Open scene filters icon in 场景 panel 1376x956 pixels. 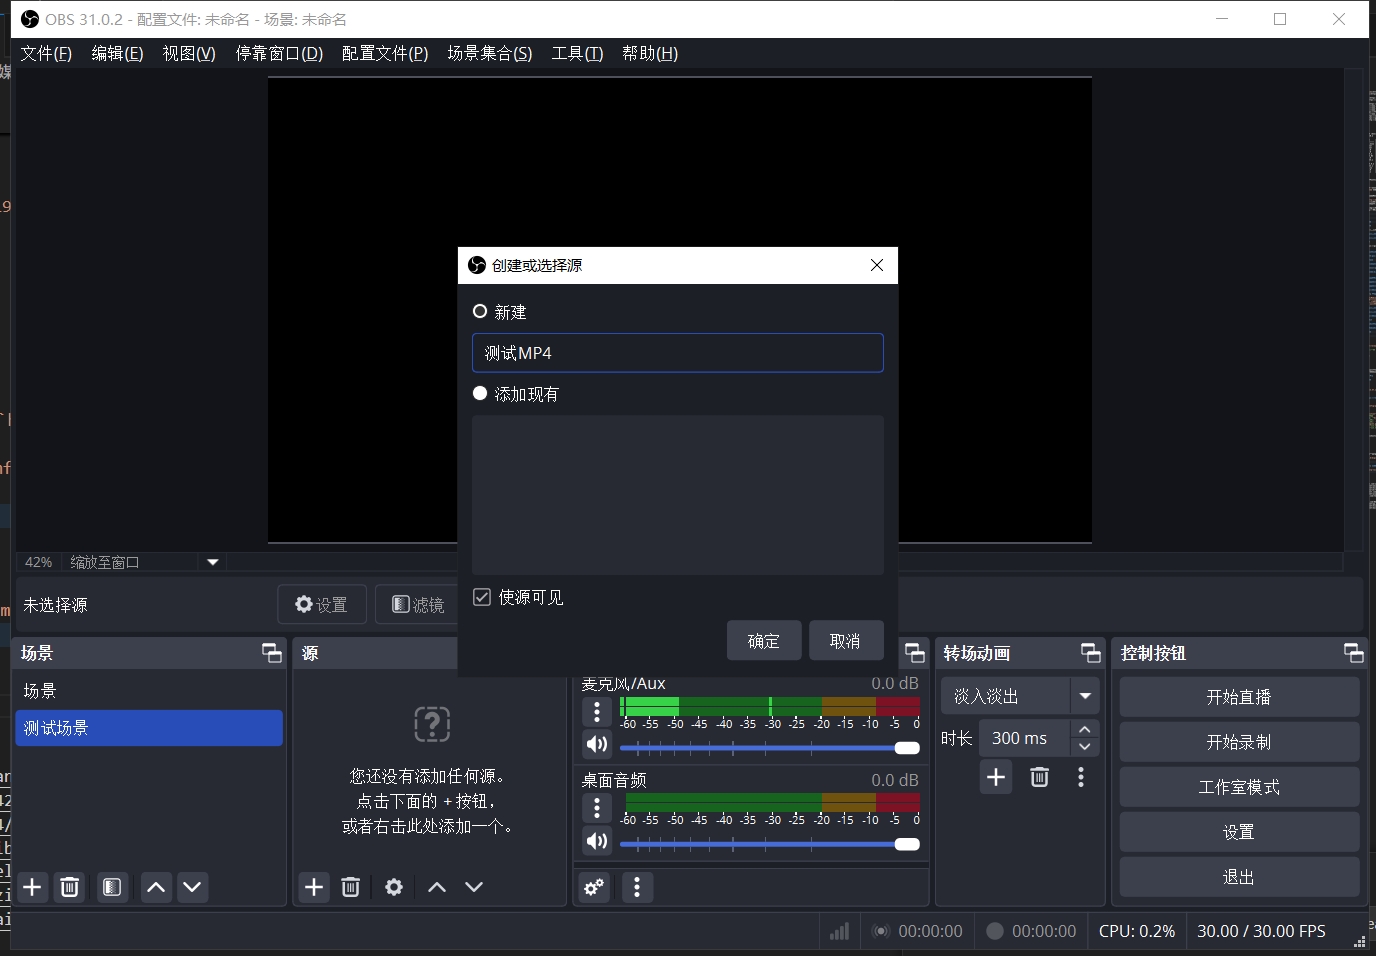pyautogui.click(x=112, y=887)
